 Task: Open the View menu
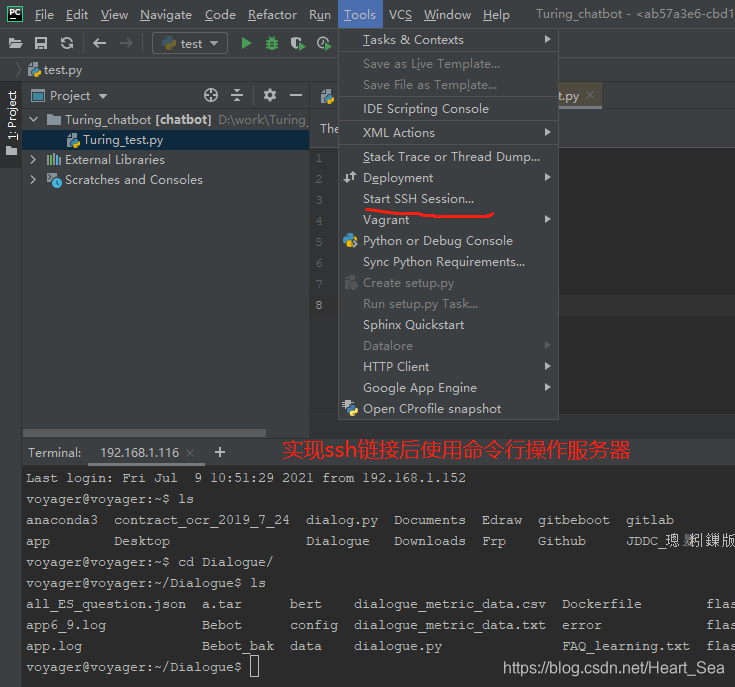(x=114, y=15)
